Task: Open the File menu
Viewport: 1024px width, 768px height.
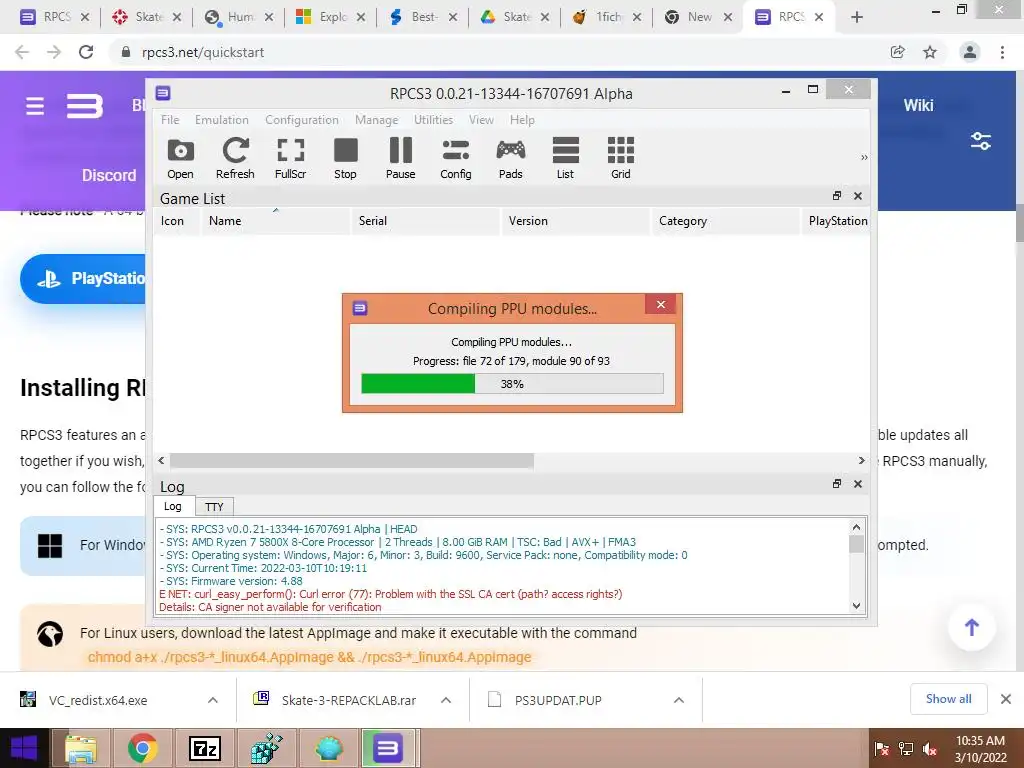Action: click(170, 120)
